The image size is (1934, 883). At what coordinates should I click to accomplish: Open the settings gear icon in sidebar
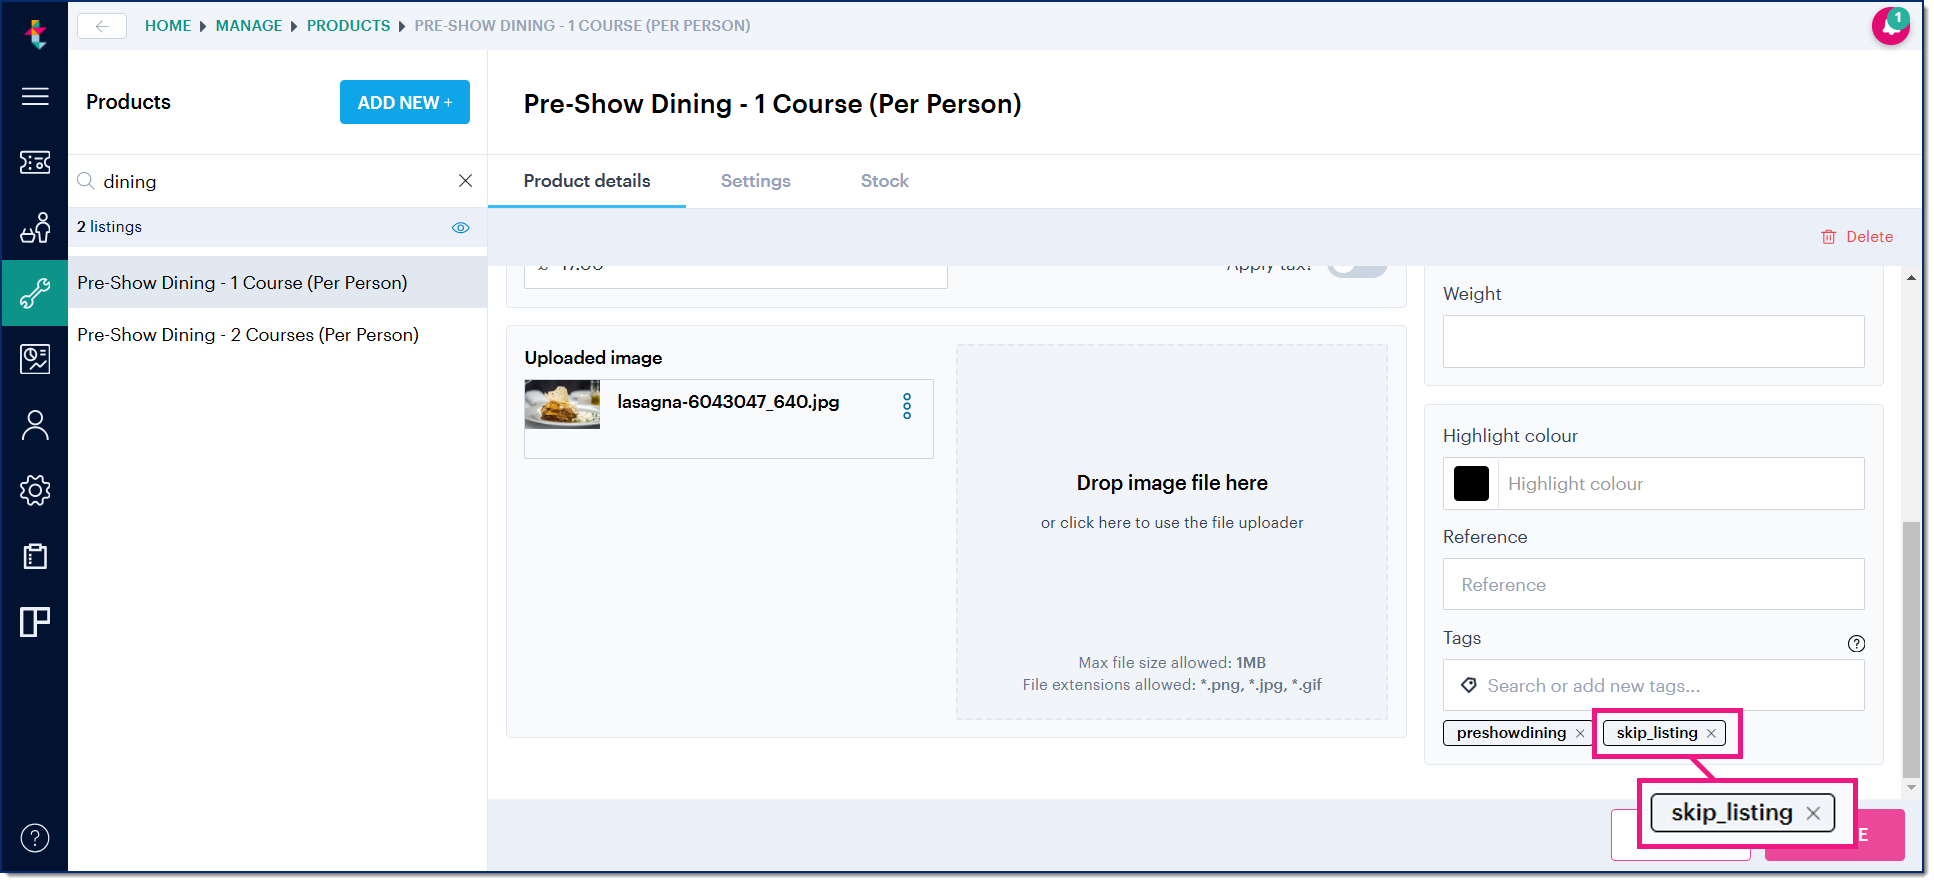click(35, 490)
